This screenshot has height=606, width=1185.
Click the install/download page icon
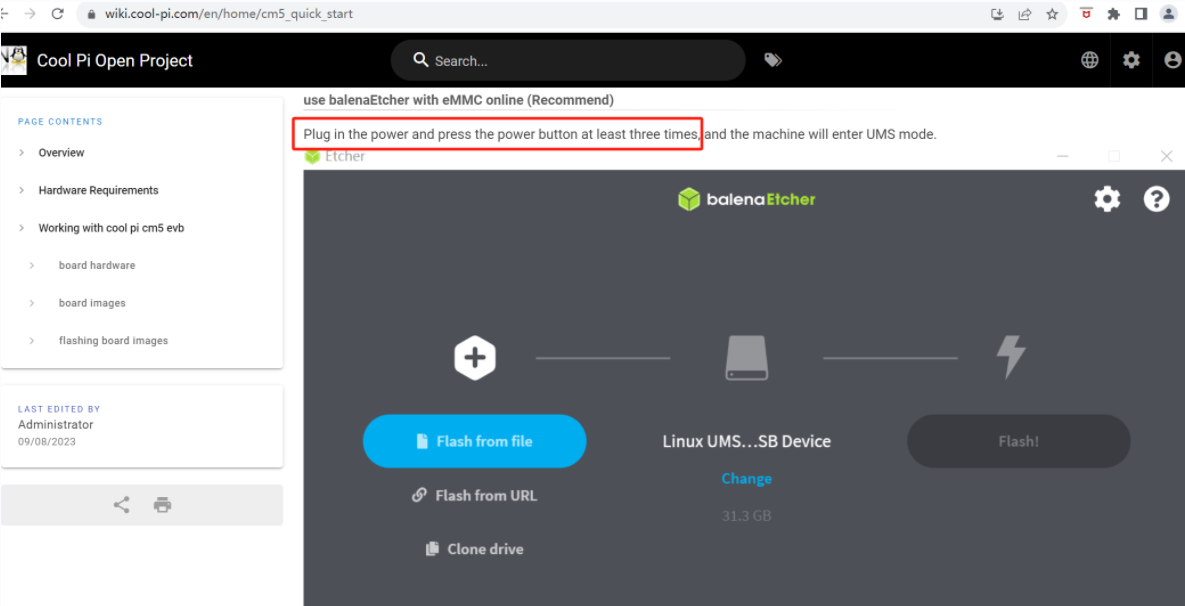[998, 14]
